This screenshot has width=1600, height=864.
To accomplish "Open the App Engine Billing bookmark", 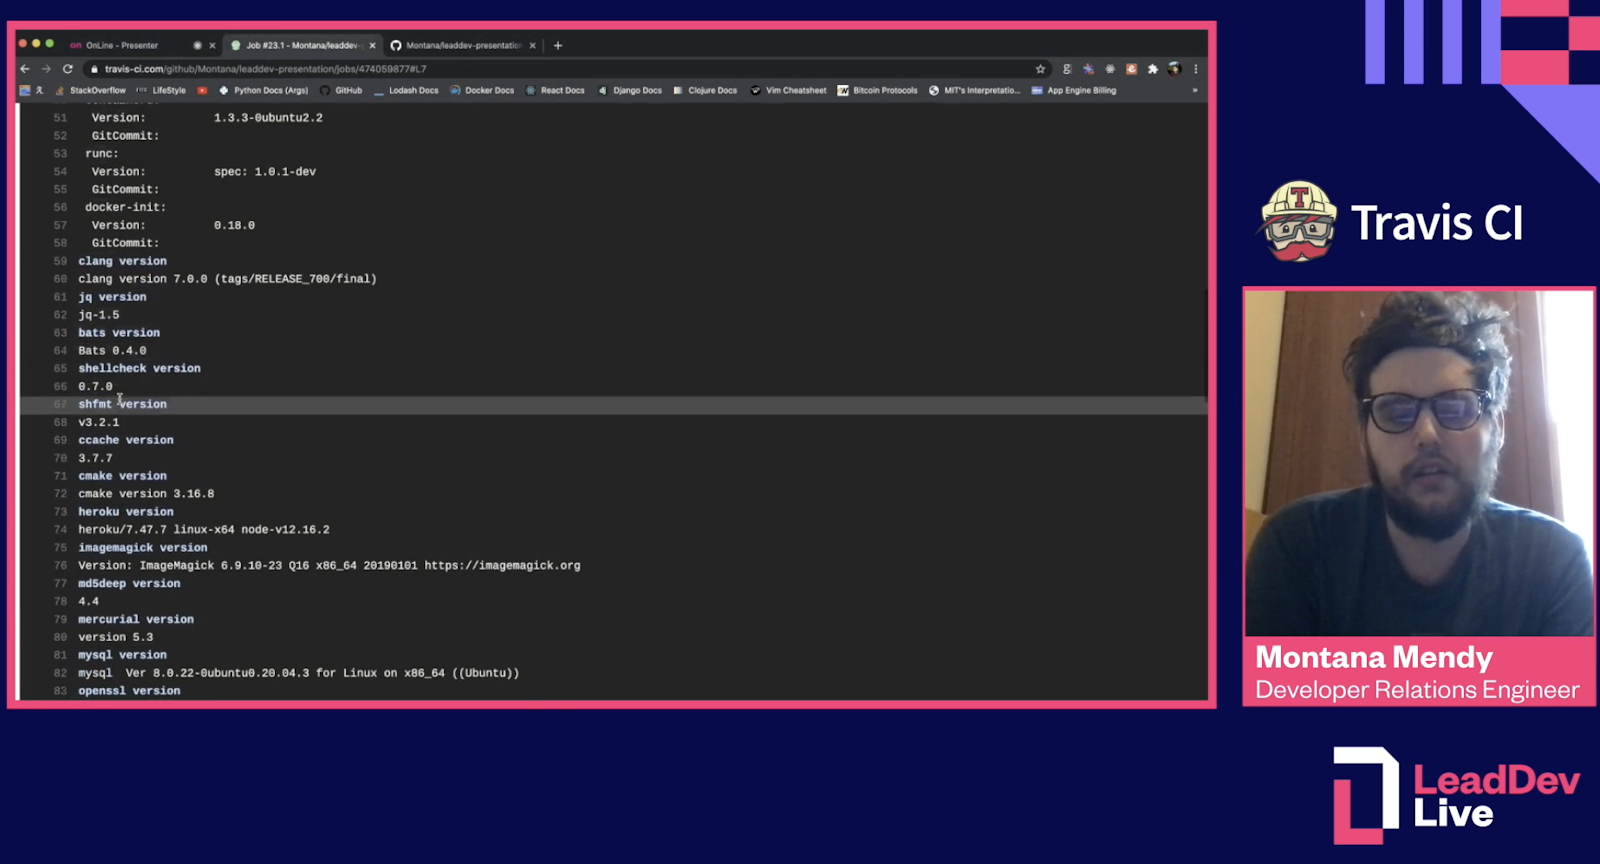I will point(1074,90).
